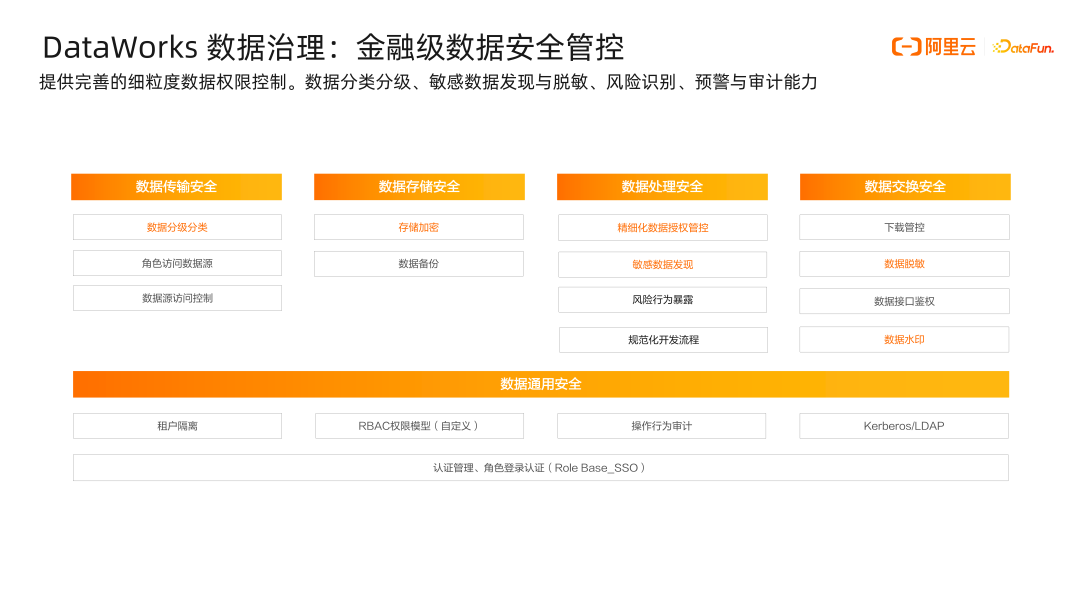
Task: Click the 数据脱敏 item
Action: (904, 263)
